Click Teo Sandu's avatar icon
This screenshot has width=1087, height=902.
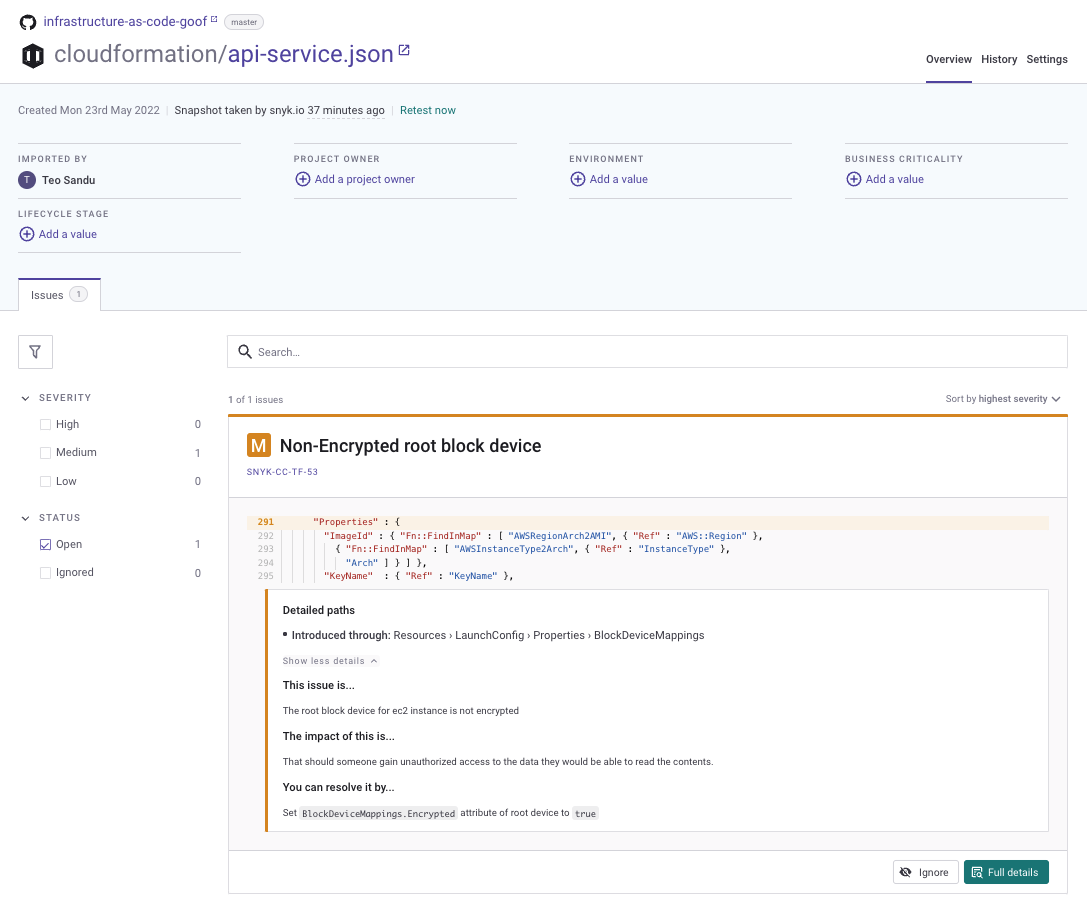(25, 179)
